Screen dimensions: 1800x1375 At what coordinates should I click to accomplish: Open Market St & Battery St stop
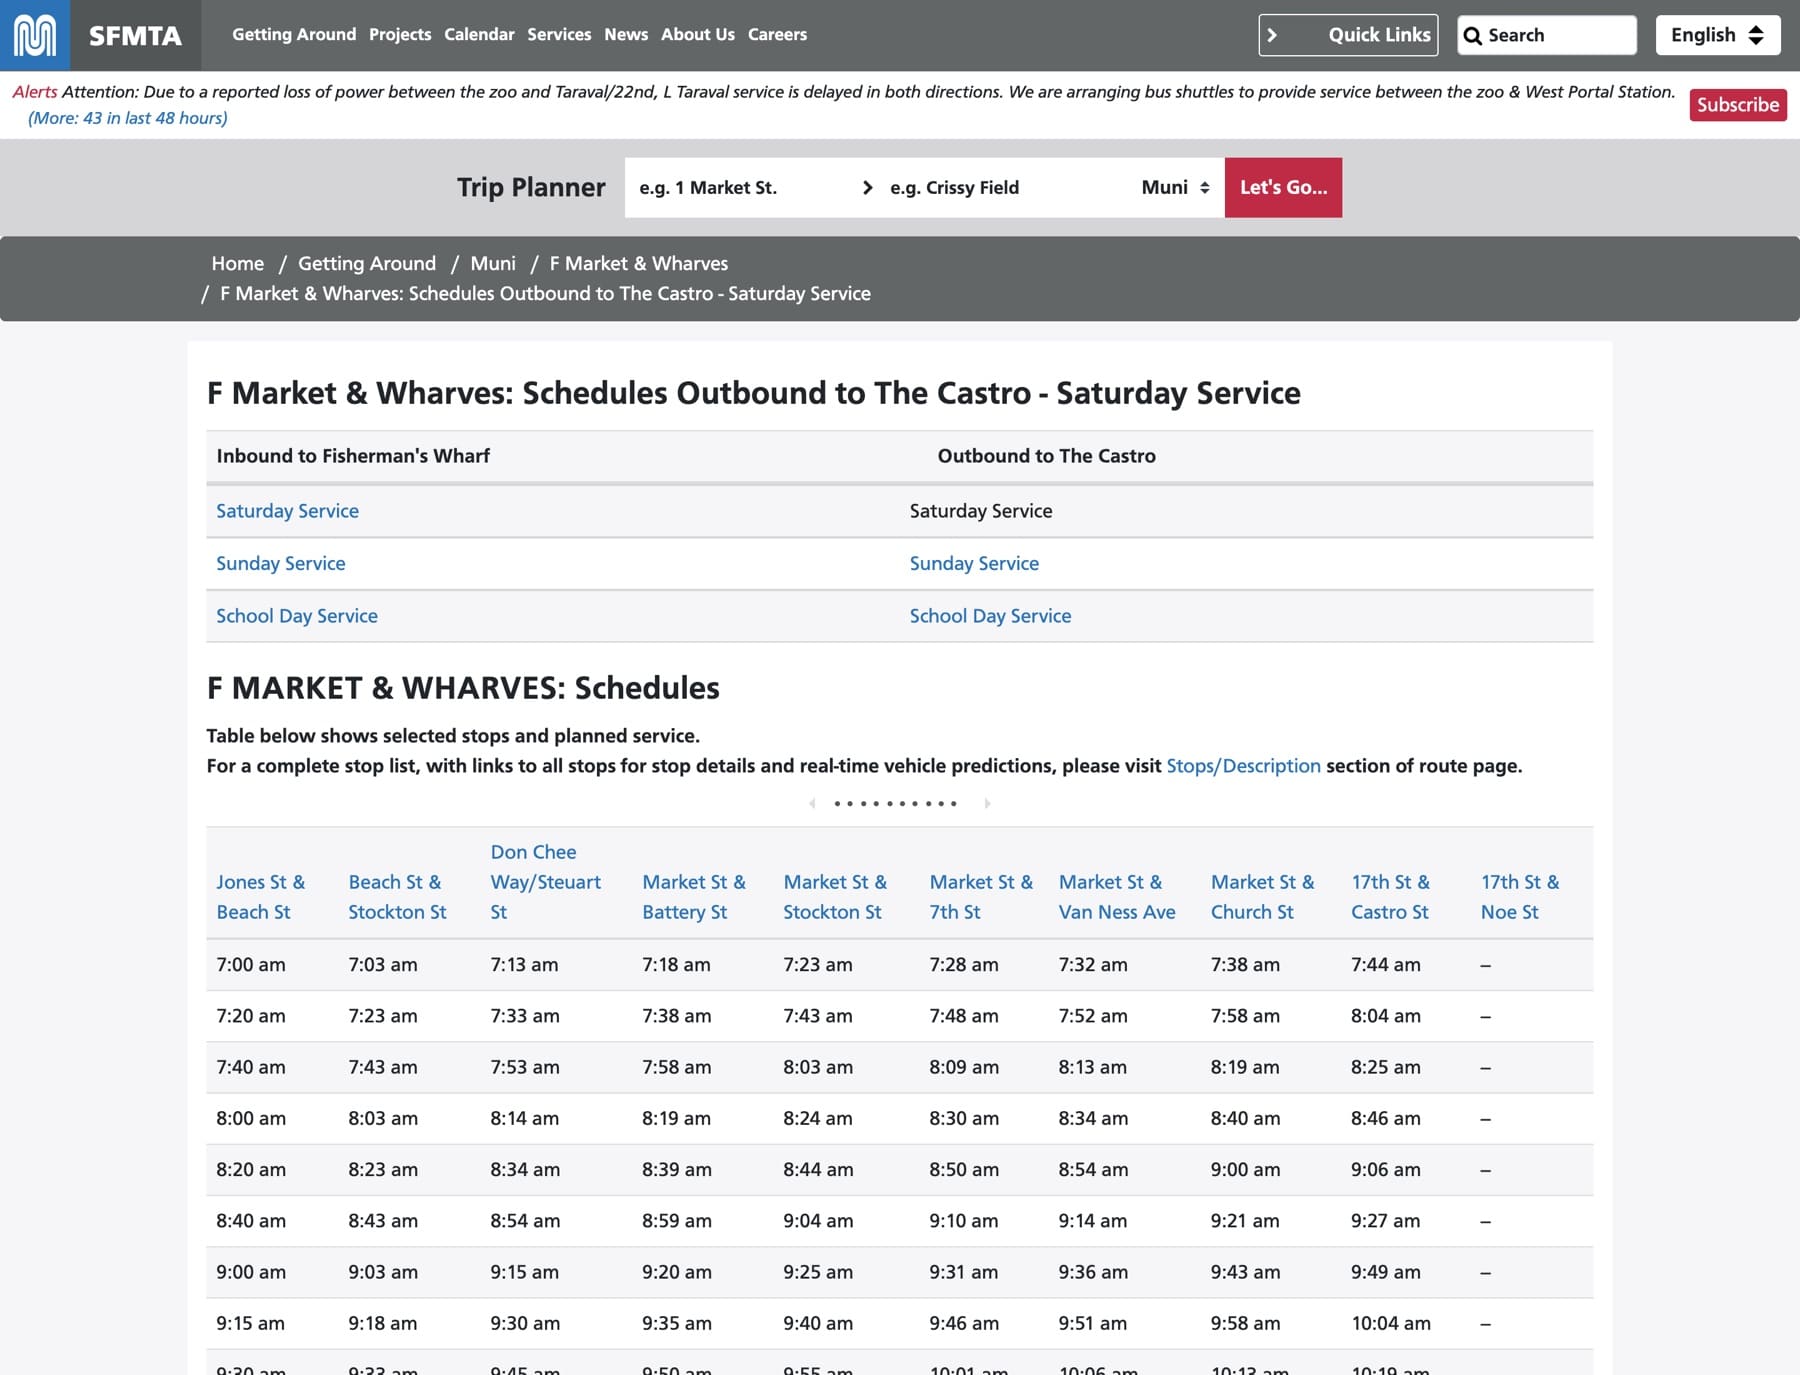click(694, 897)
